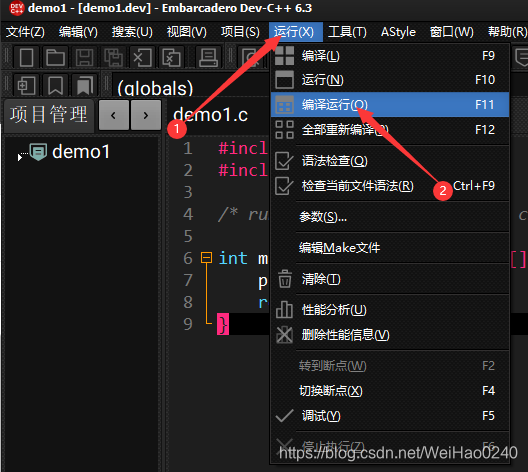Click the right arrow tab scroll button
The height and width of the screenshot is (472, 528).
145,115
